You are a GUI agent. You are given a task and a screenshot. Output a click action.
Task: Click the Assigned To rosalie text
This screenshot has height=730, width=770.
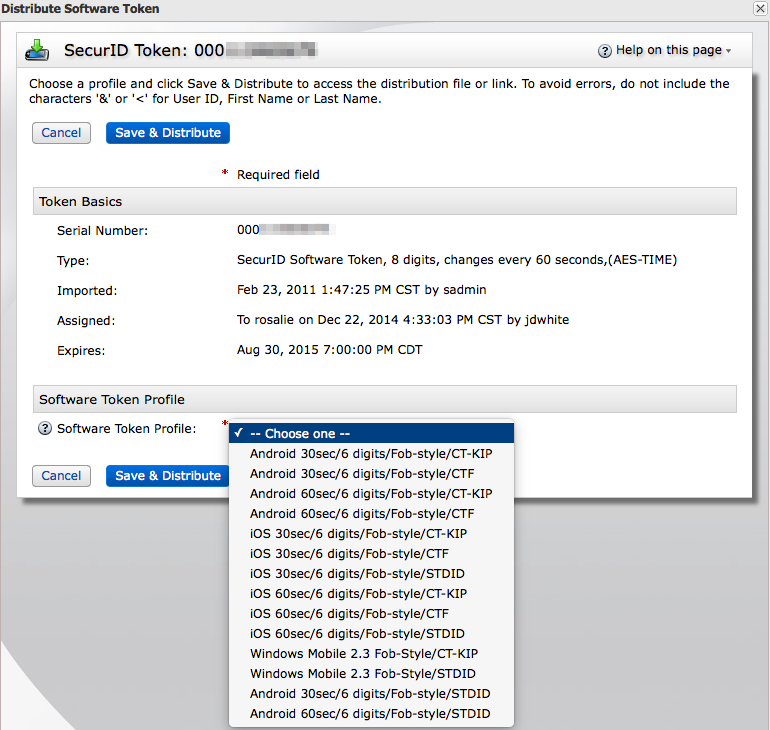coord(403,320)
